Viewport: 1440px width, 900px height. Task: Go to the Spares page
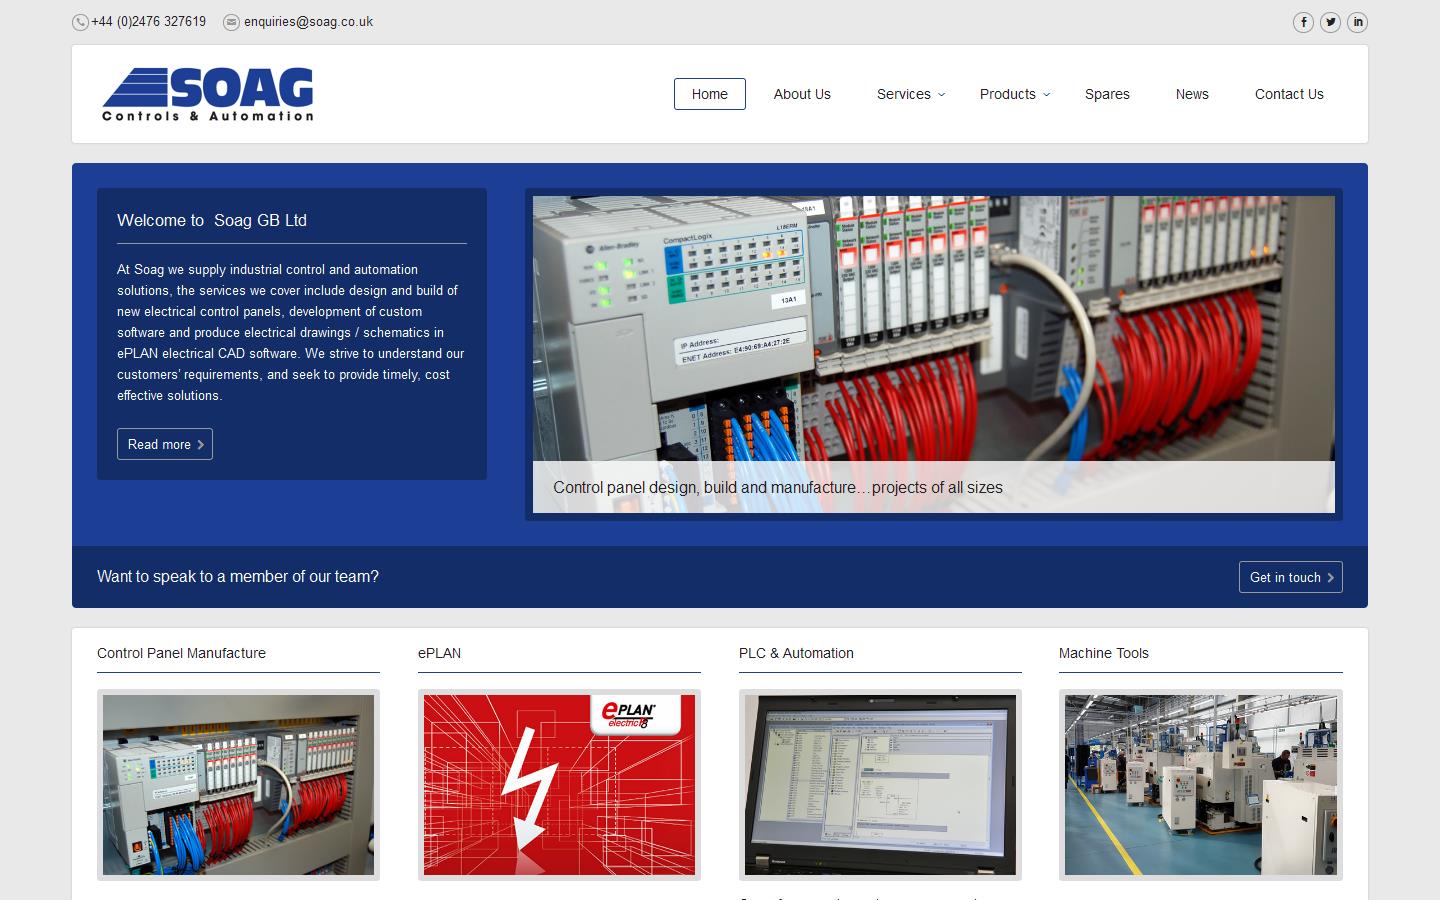click(1107, 94)
